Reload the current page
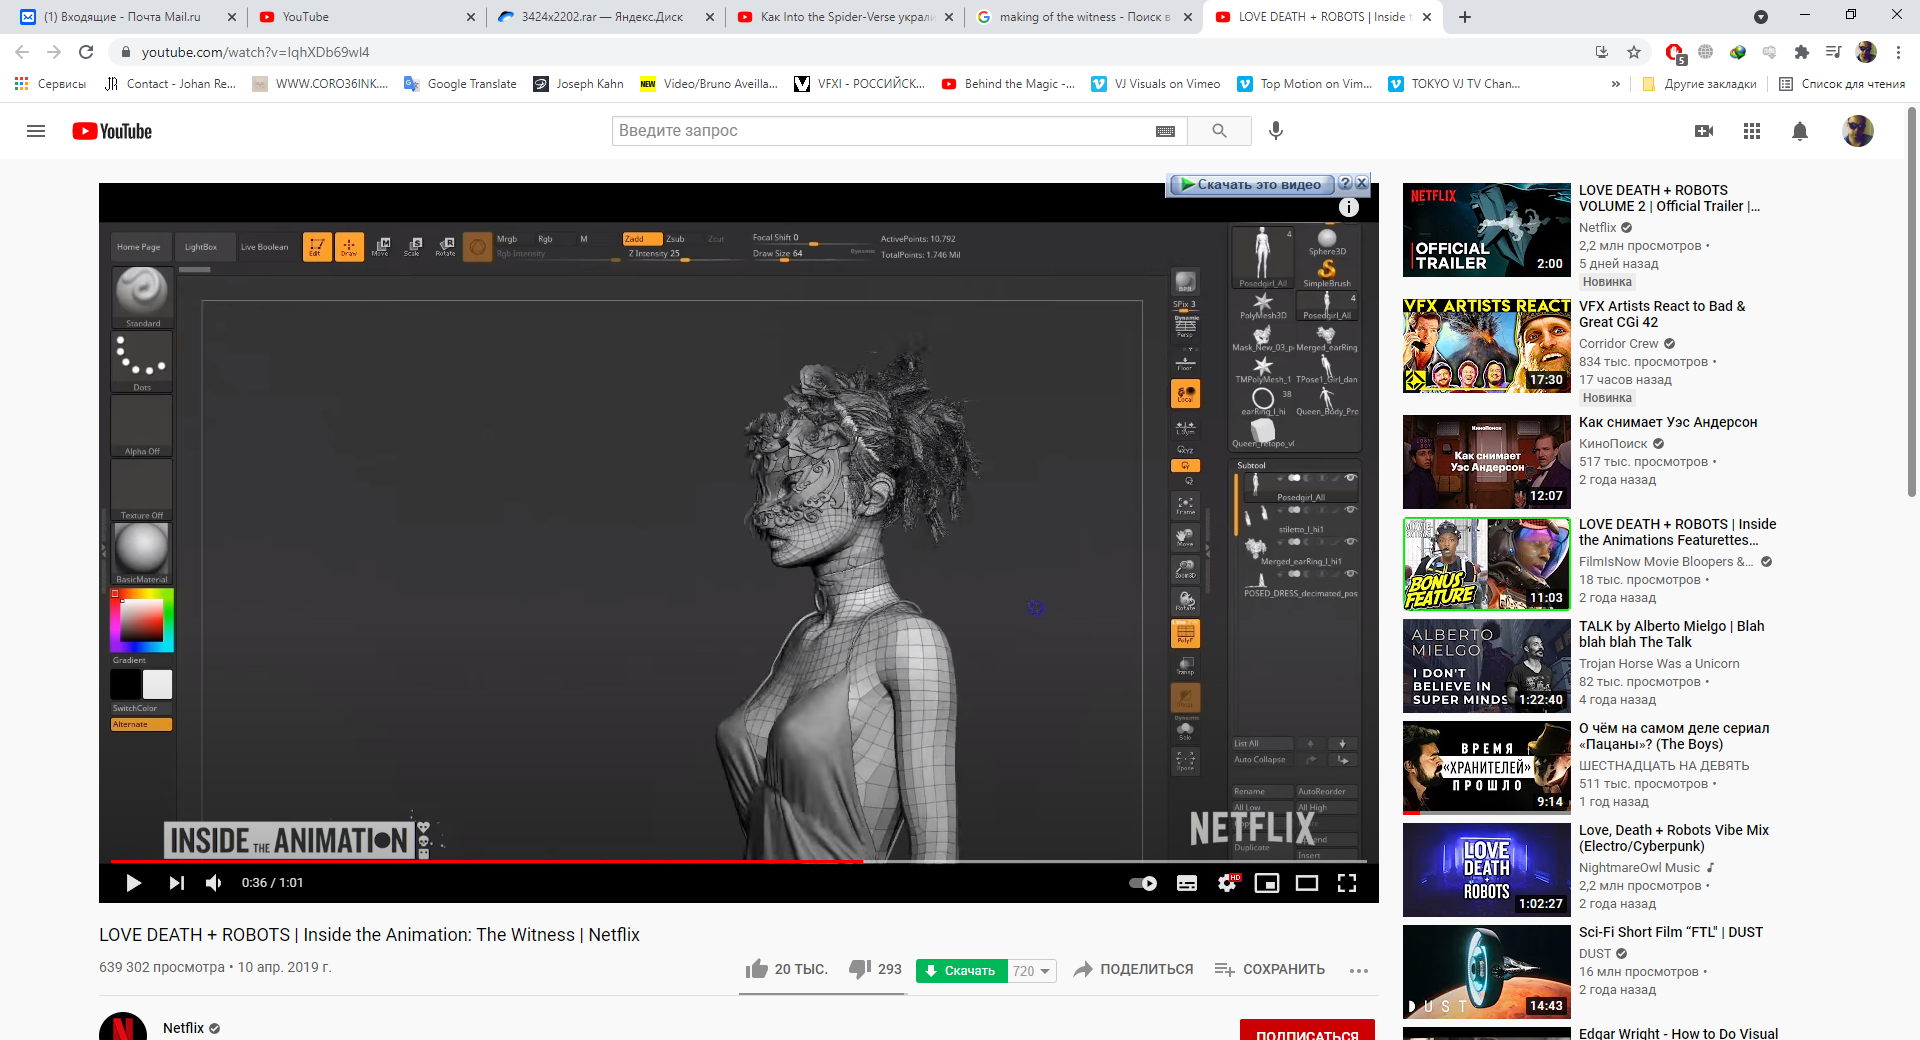Image resolution: width=1920 pixels, height=1040 pixels. pyautogui.click(x=86, y=52)
